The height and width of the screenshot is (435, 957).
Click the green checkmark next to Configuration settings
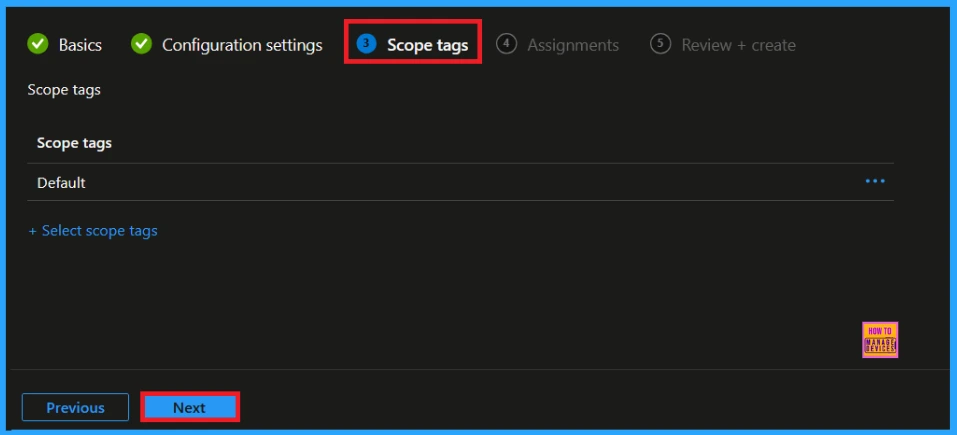tap(142, 45)
